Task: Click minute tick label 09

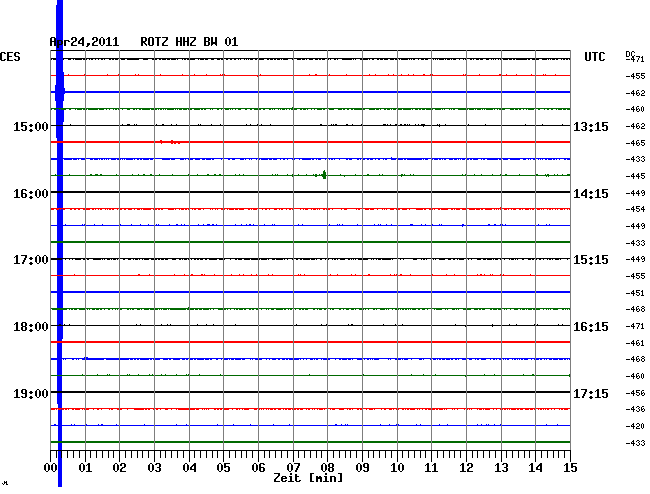Action: click(x=362, y=468)
